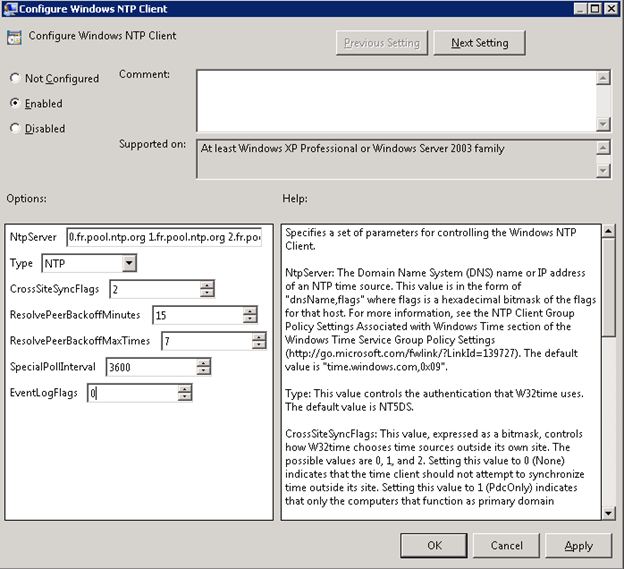Screen dimensions: 624x569
Task: Click the Cancel button
Action: coord(506,545)
